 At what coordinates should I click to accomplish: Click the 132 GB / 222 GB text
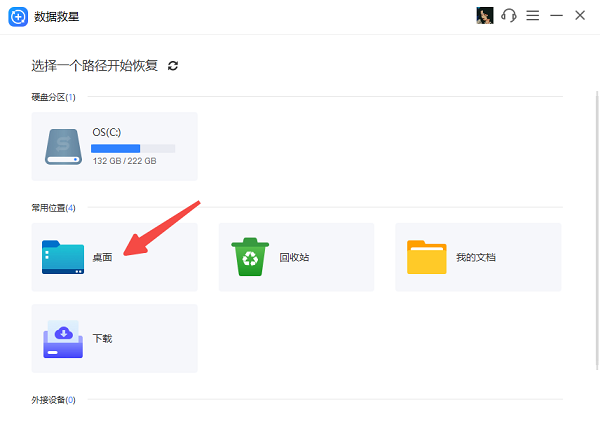(124, 161)
